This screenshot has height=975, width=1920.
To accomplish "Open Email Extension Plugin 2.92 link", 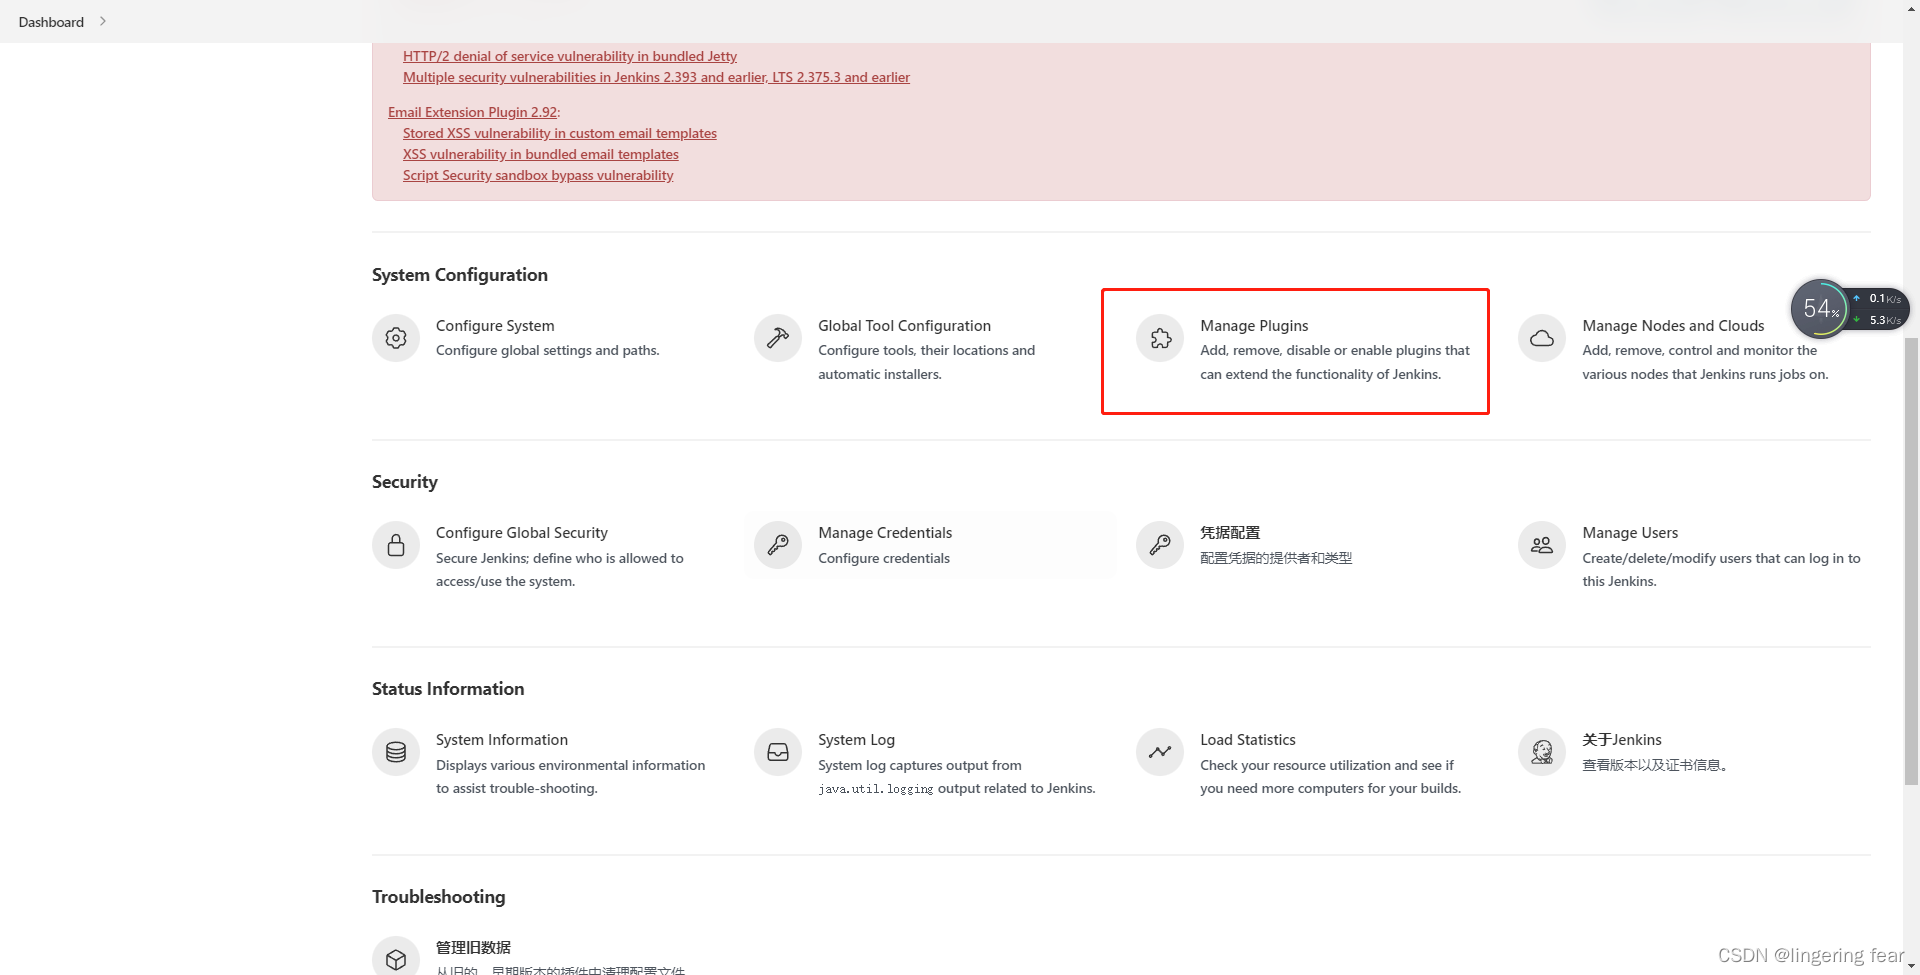I will click(472, 112).
